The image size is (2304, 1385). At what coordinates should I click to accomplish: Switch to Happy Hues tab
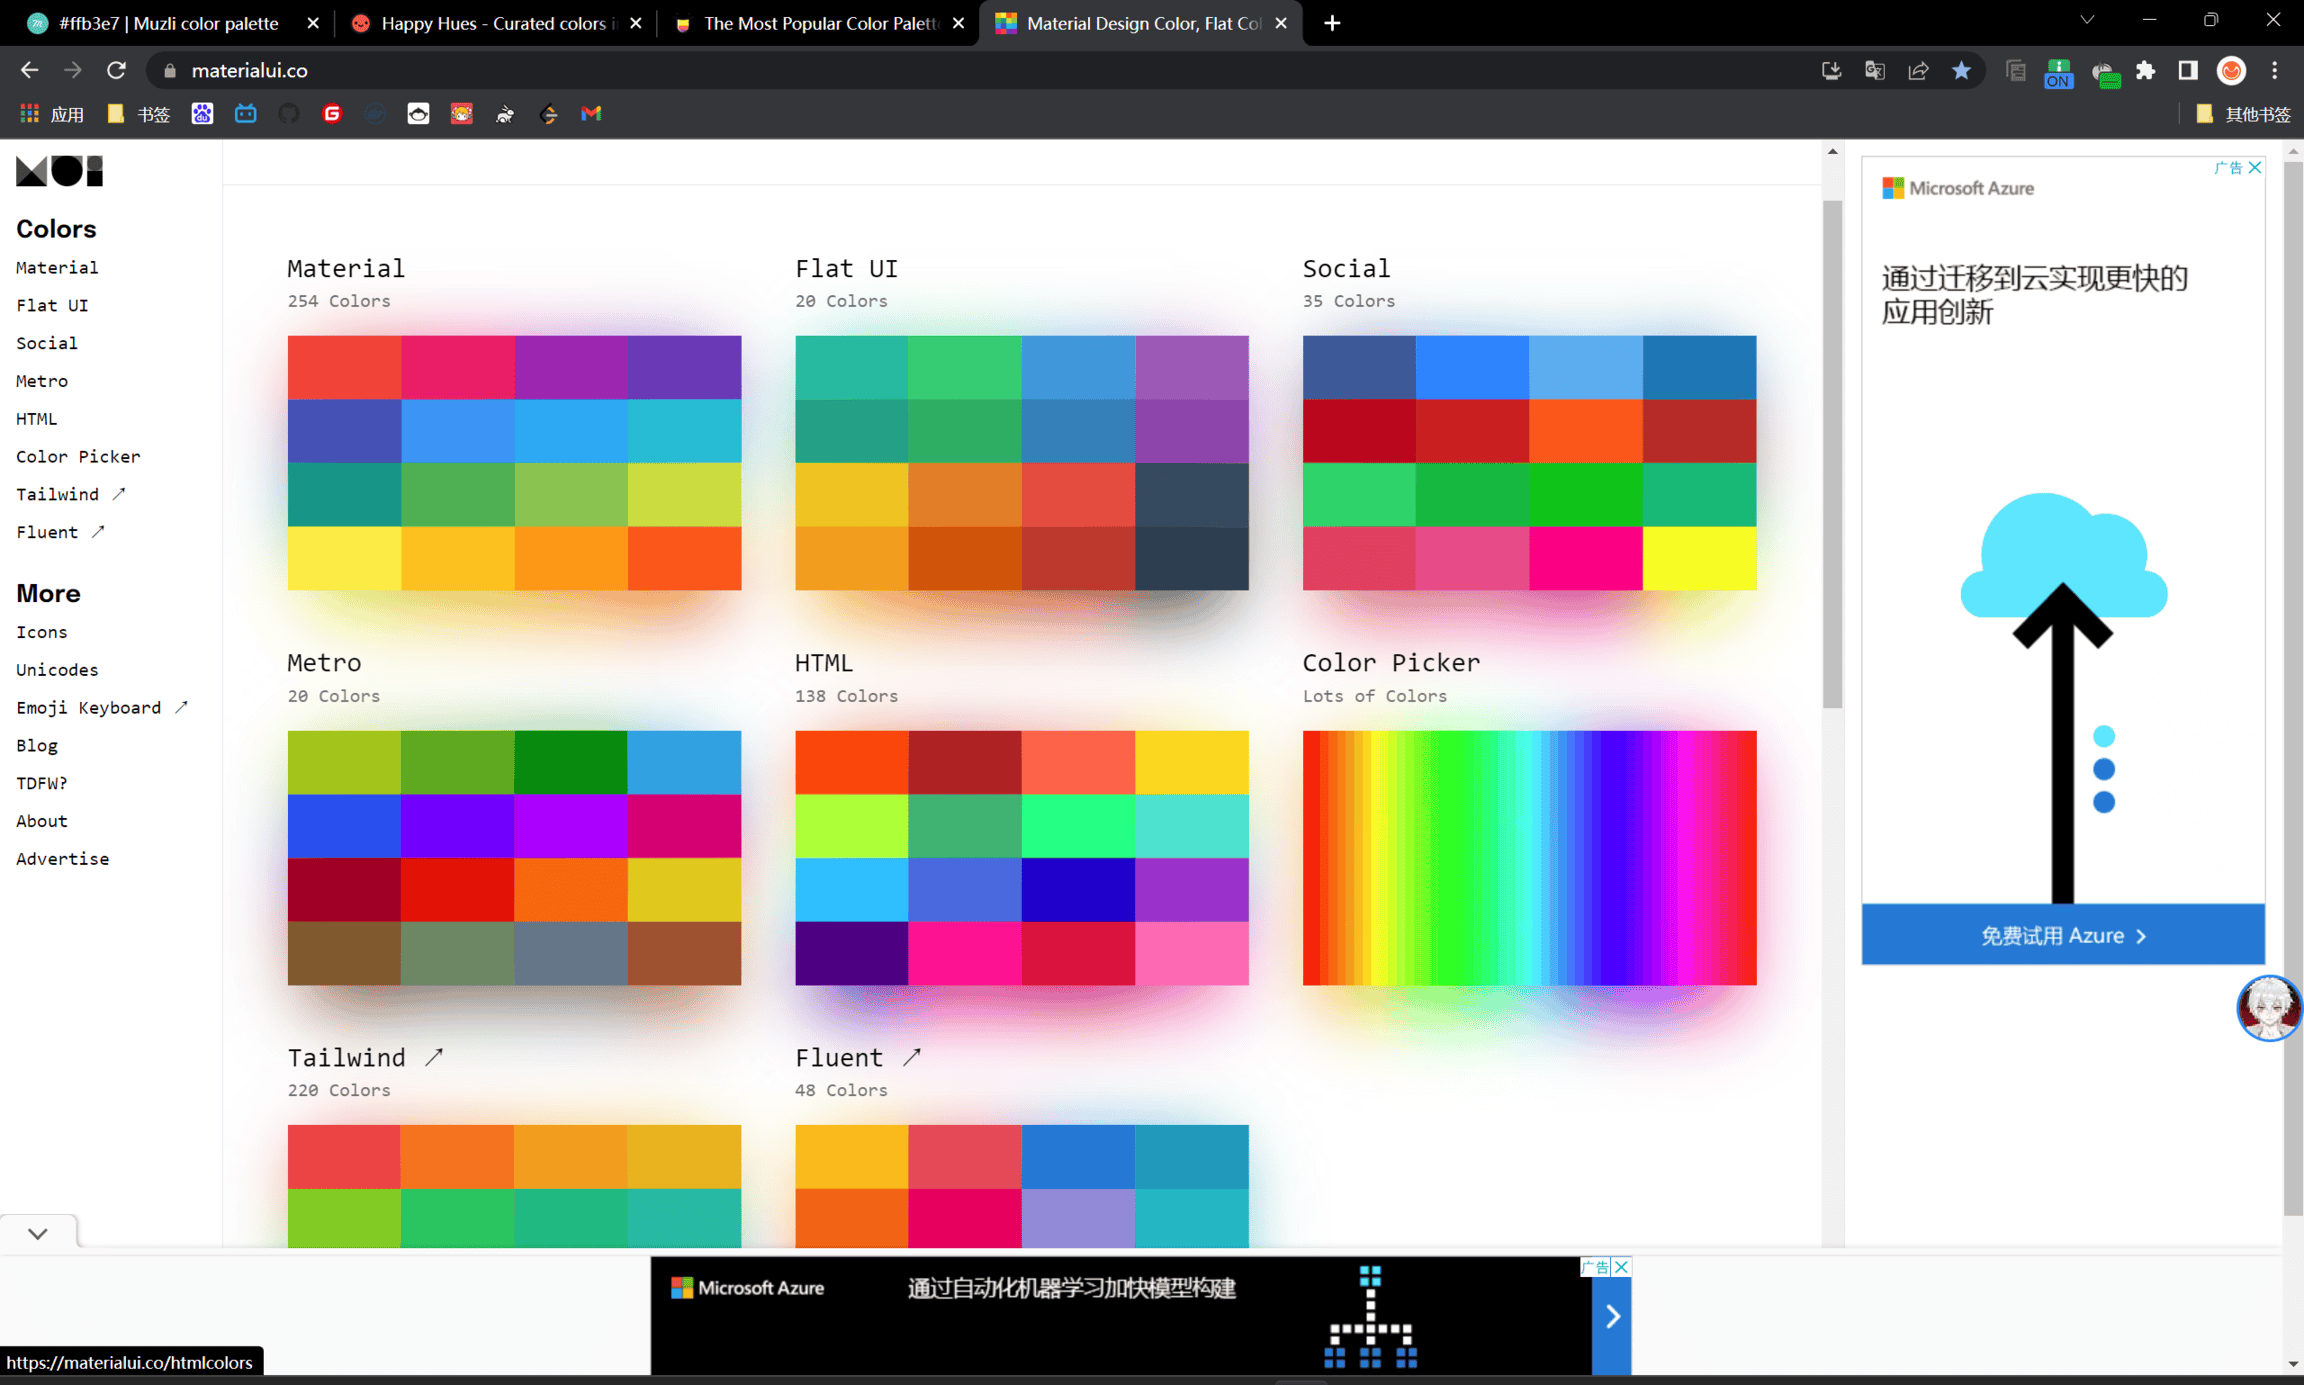coord(493,23)
